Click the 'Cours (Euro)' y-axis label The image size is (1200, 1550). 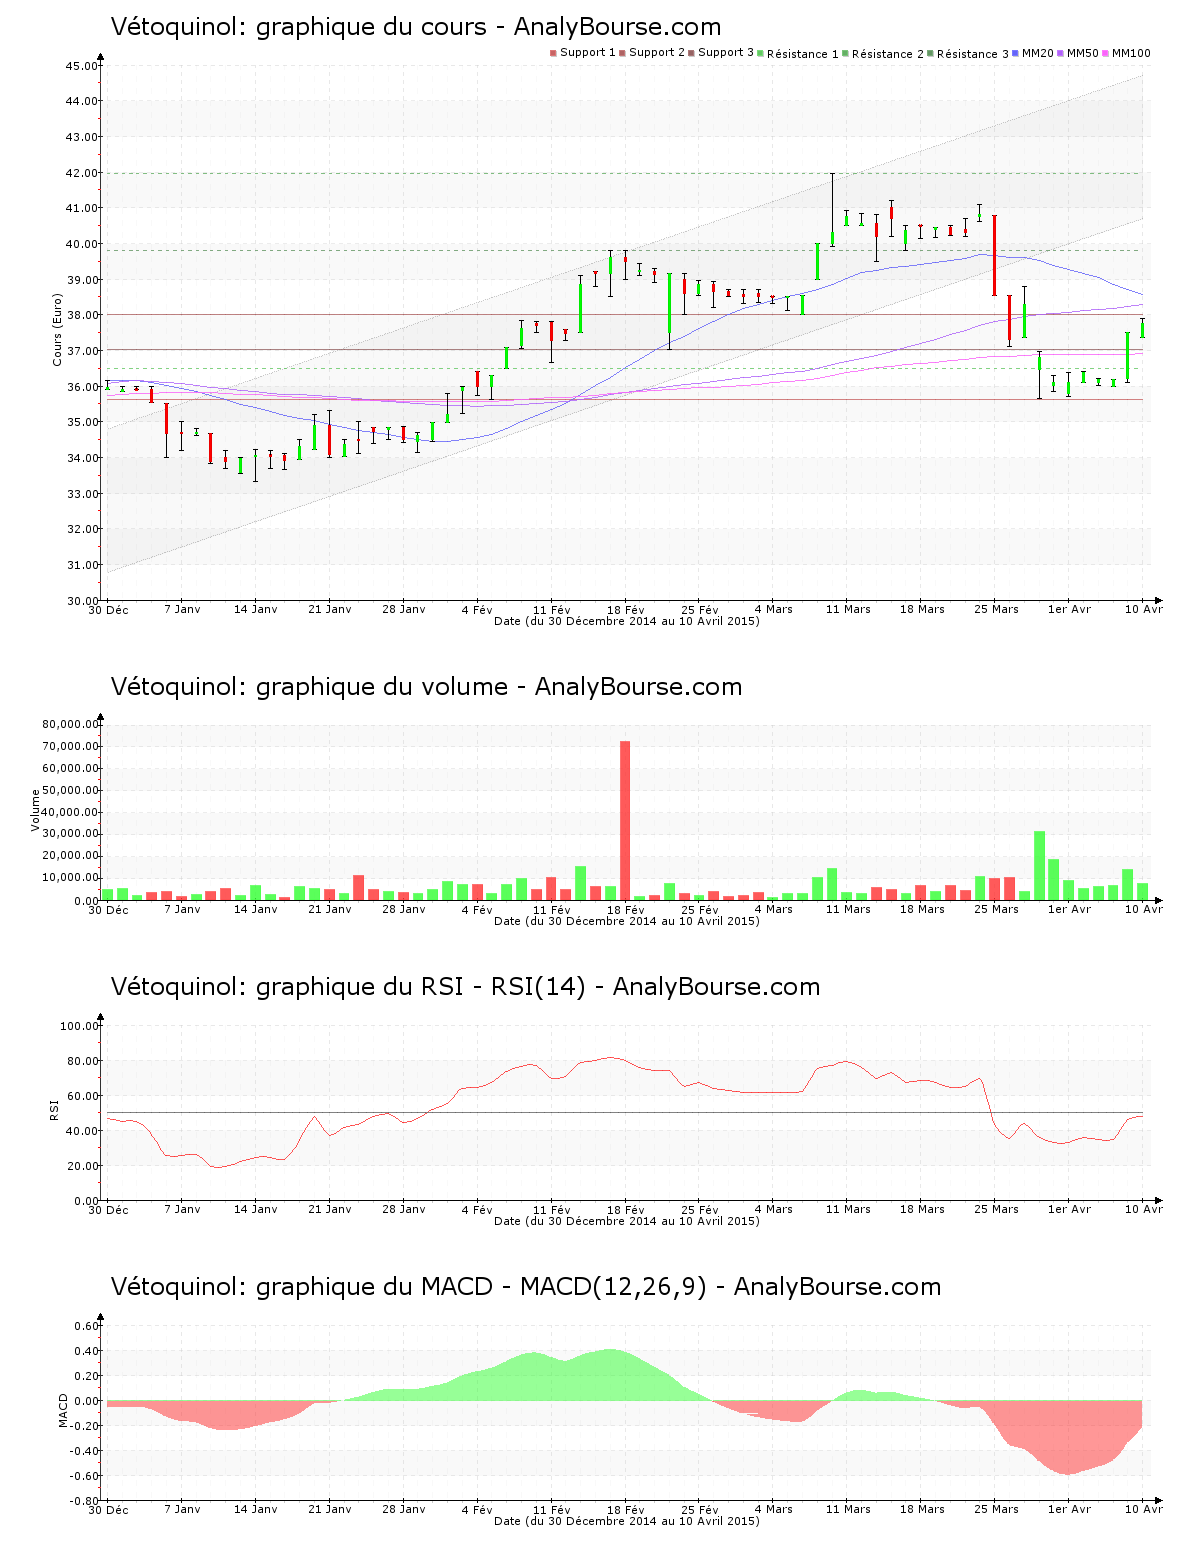[x=58, y=329]
